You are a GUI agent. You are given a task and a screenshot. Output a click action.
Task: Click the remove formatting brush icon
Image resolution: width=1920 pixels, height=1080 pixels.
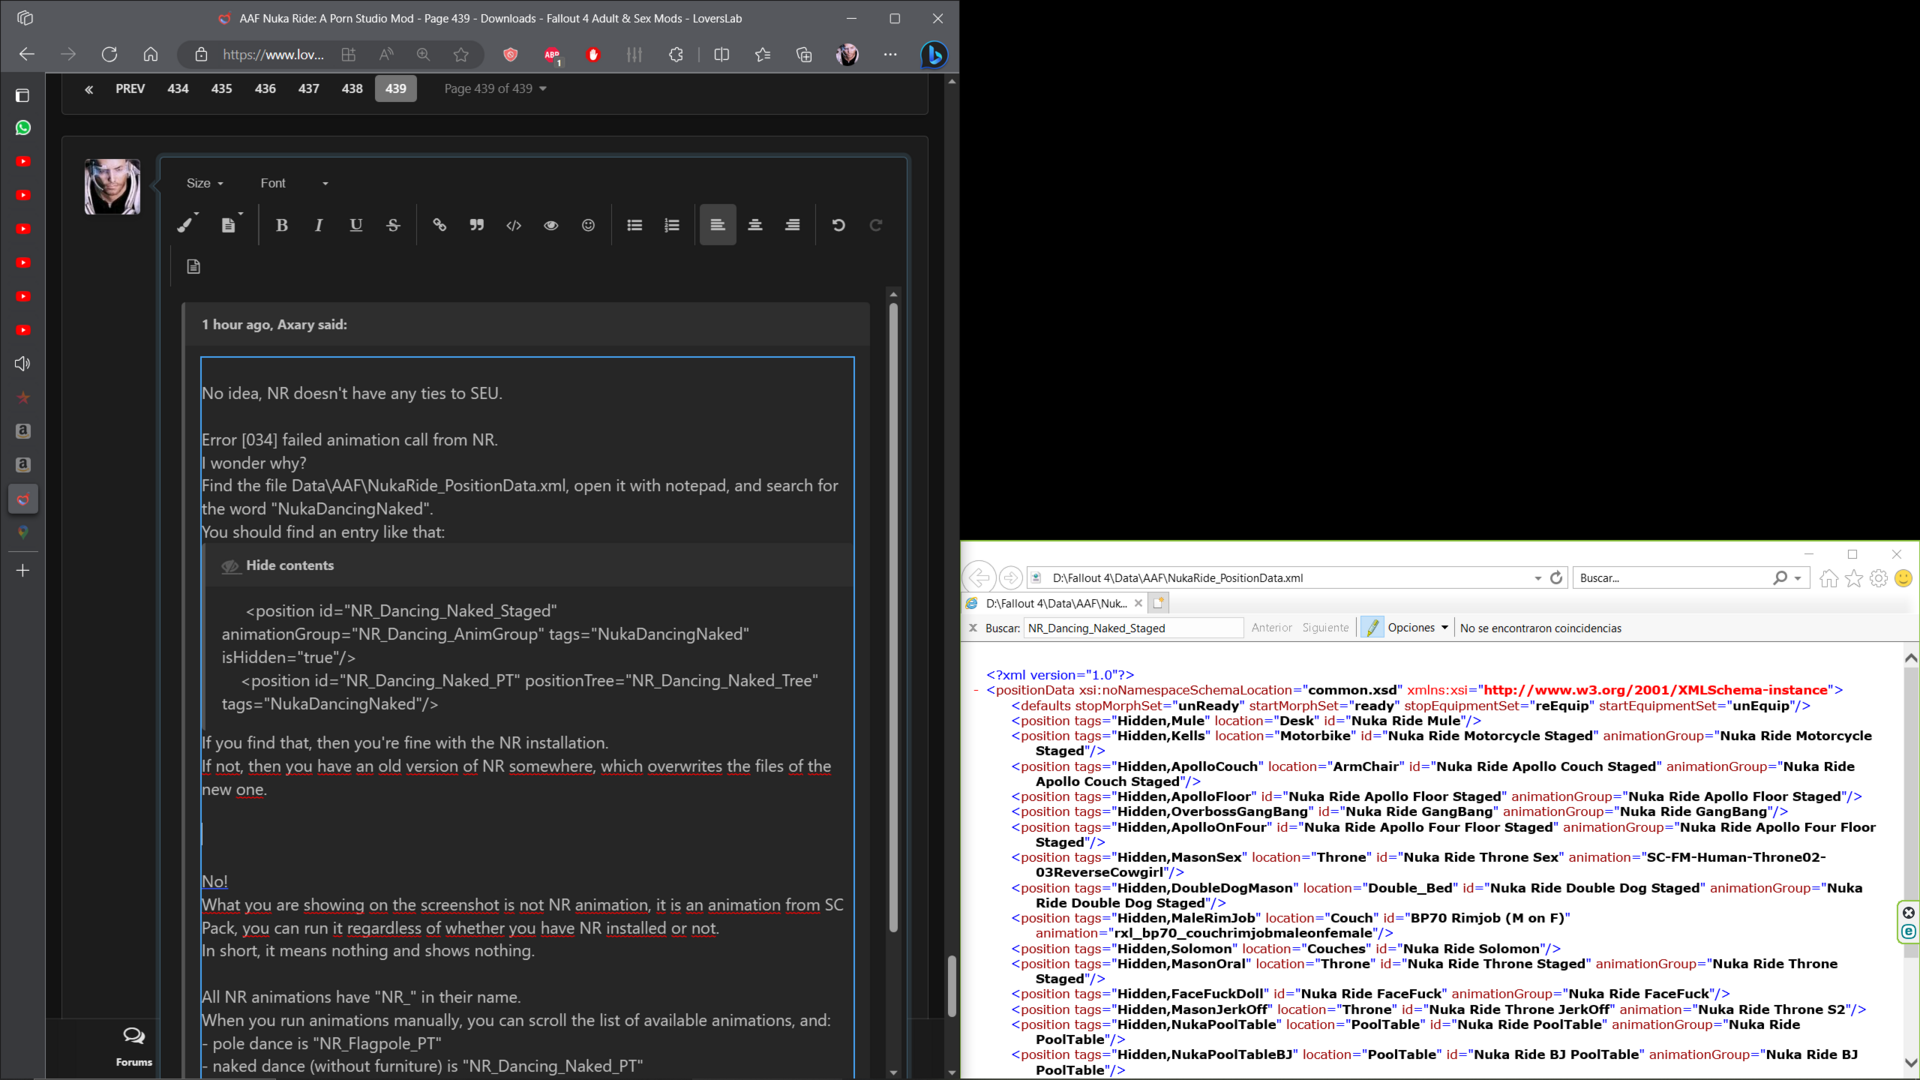(185, 225)
